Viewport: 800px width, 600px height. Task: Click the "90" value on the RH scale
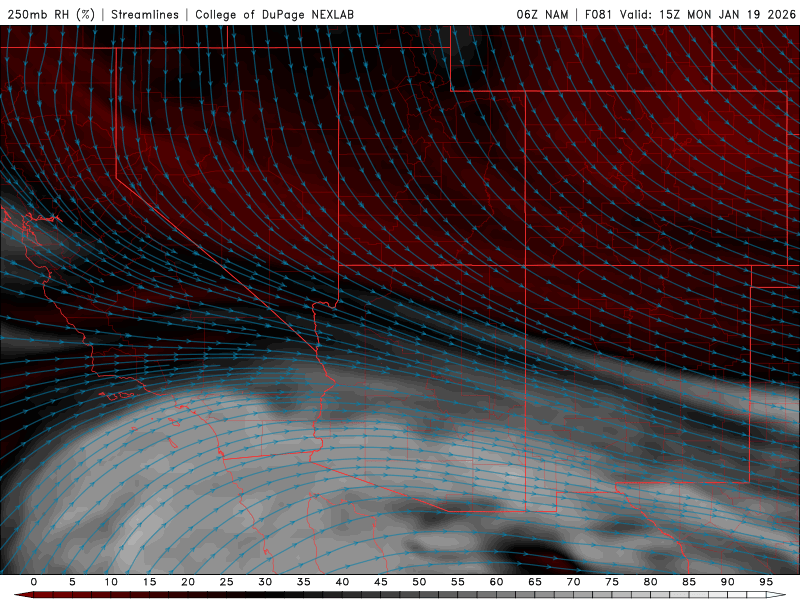pyautogui.click(x=728, y=582)
